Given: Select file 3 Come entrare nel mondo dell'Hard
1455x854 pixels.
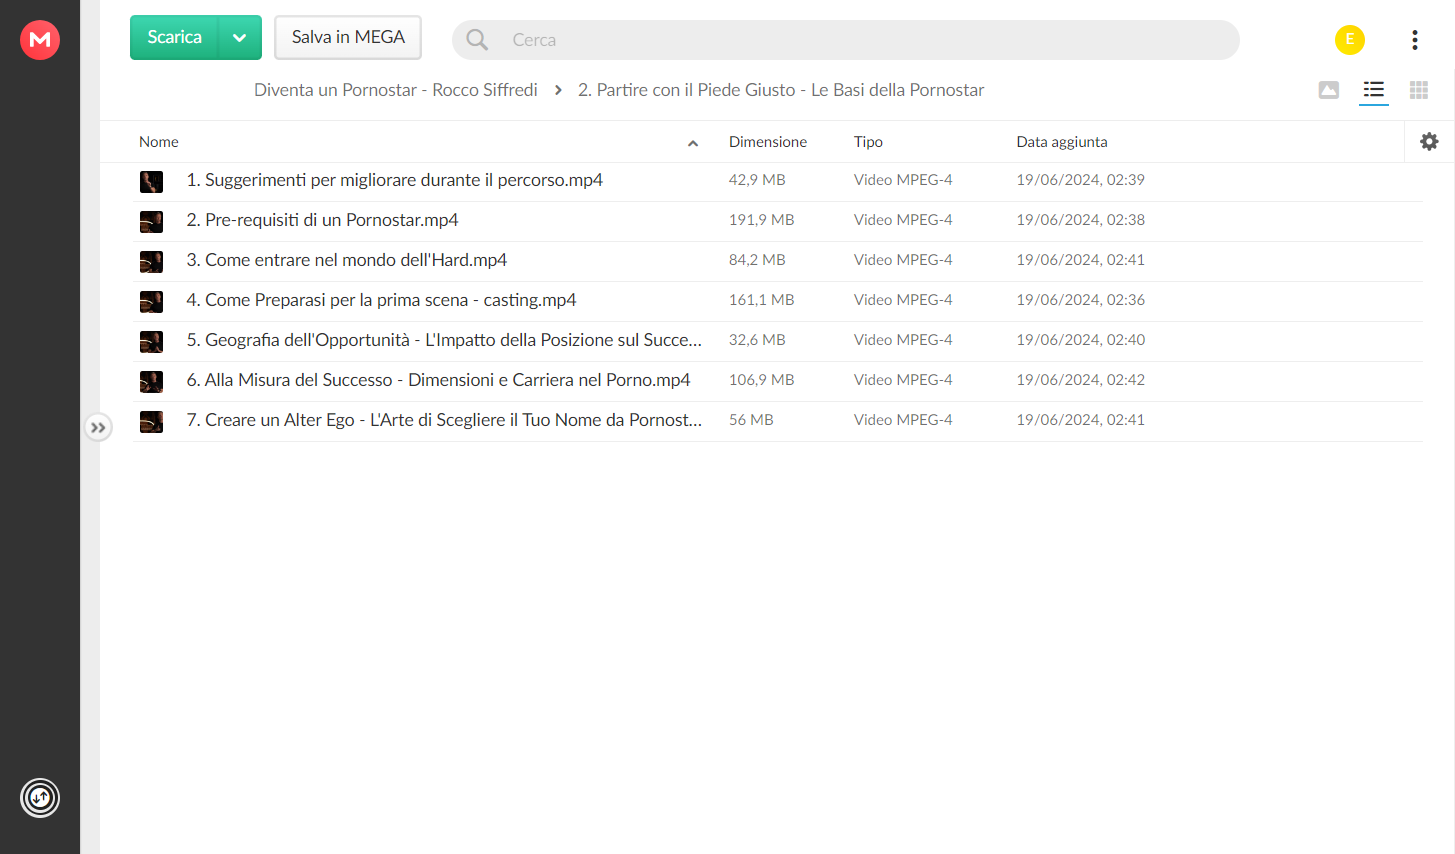Looking at the screenshot, I should 778,261.
